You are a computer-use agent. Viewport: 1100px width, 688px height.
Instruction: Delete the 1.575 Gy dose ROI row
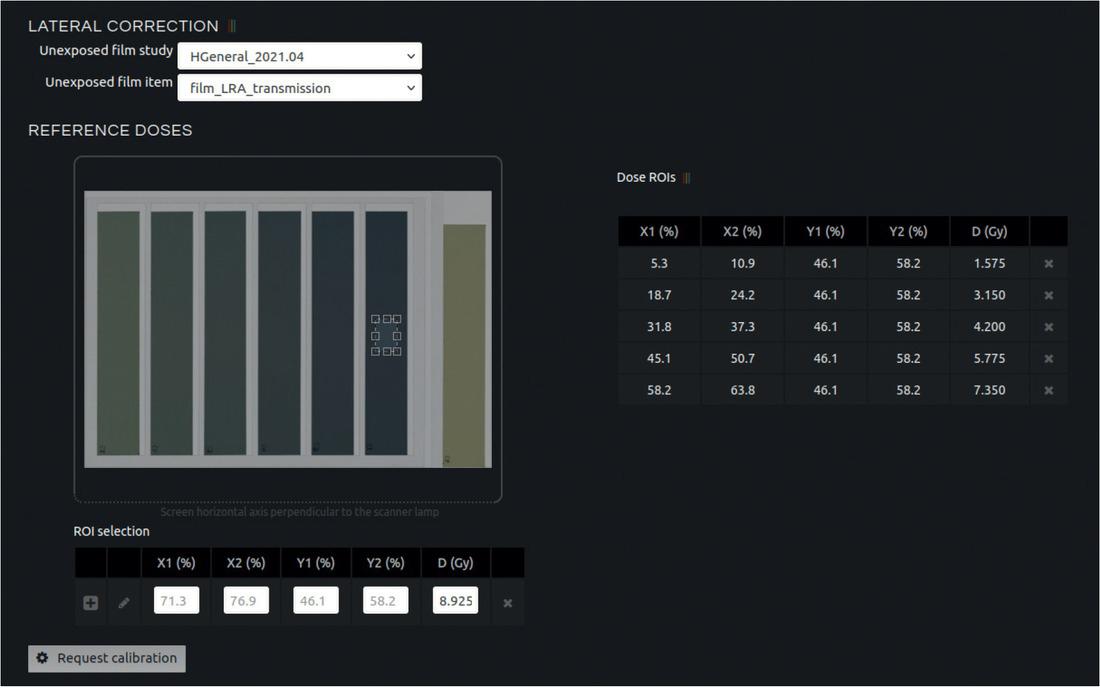pos(1048,264)
